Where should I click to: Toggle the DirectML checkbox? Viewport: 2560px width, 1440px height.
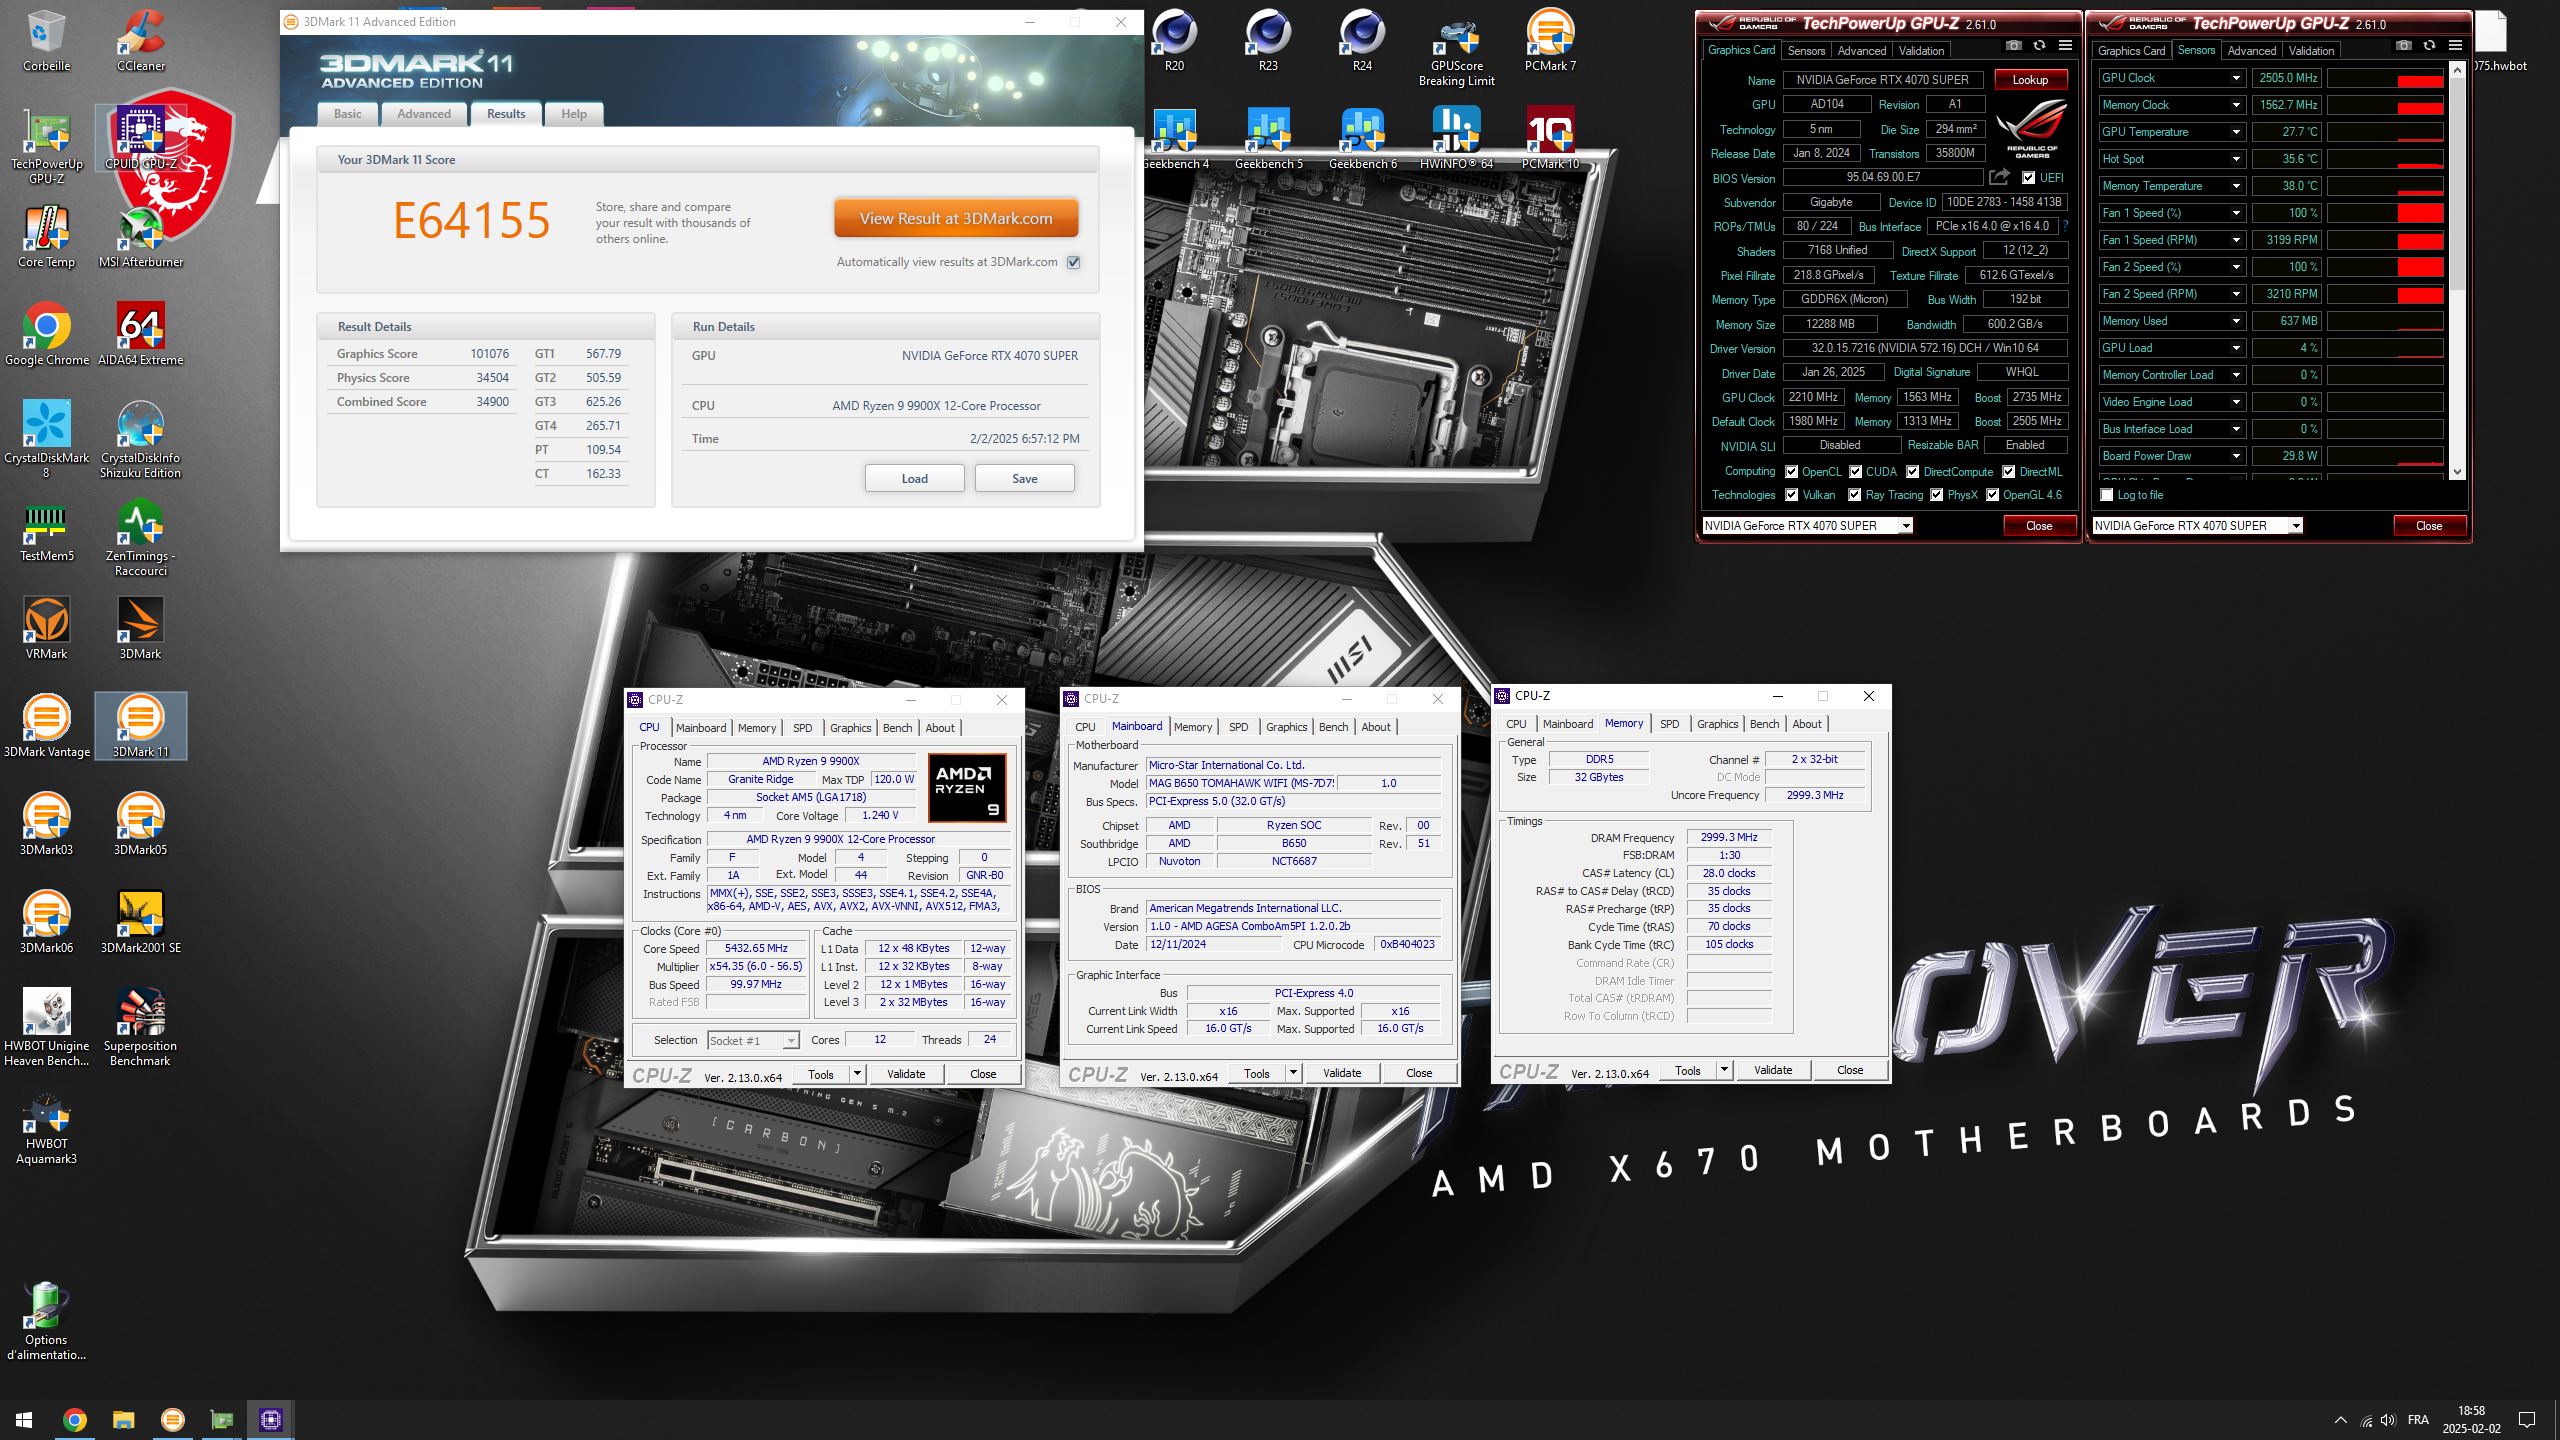click(2008, 472)
